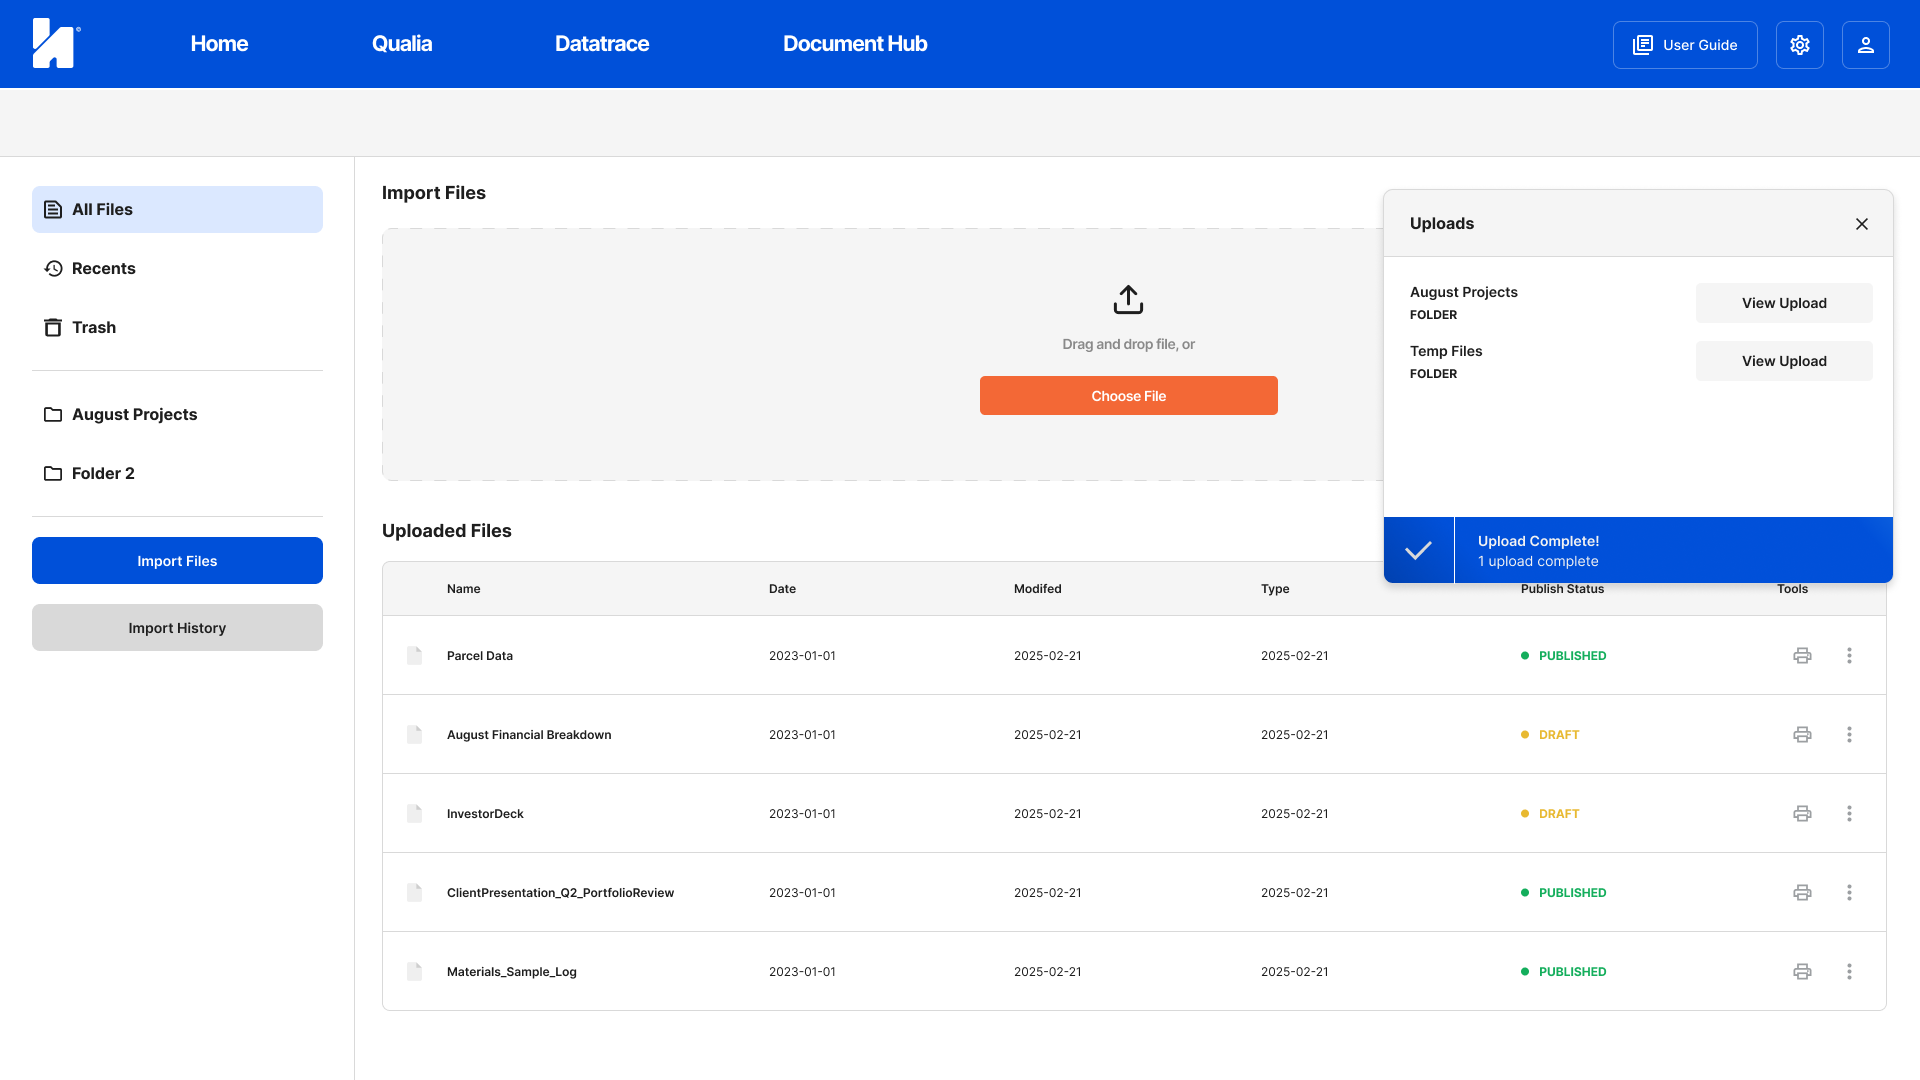Open more options for ClientPresentation_Q2_PortfolioReview
Image resolution: width=1920 pixels, height=1080 pixels.
1849,893
